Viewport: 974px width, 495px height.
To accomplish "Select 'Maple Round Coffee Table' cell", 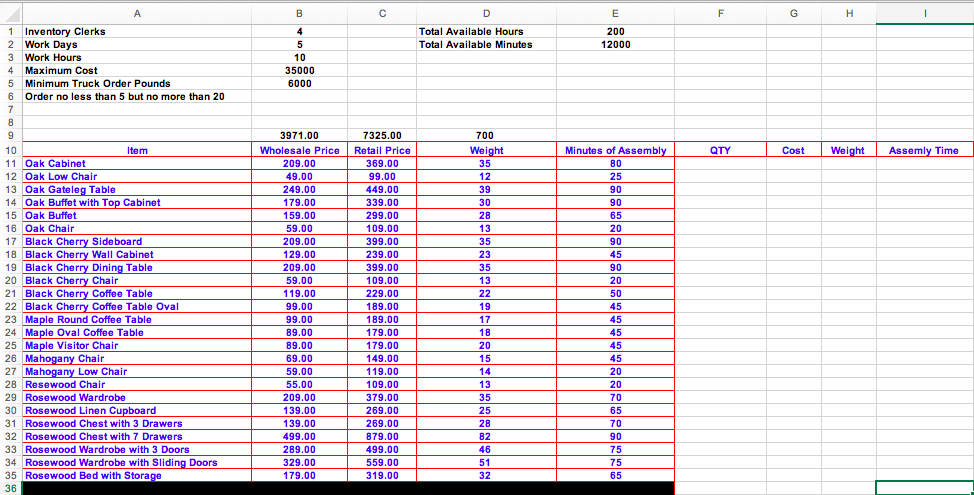I will (x=137, y=320).
